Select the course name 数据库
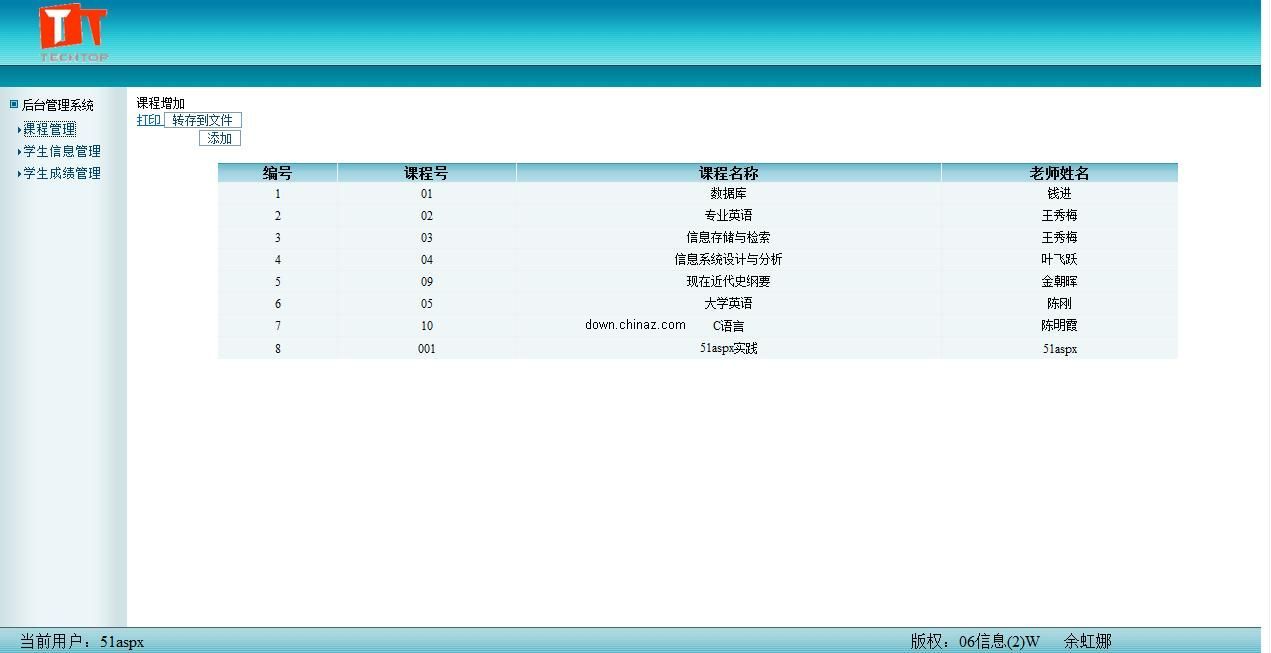This screenshot has height=653, width=1271. tap(729, 194)
